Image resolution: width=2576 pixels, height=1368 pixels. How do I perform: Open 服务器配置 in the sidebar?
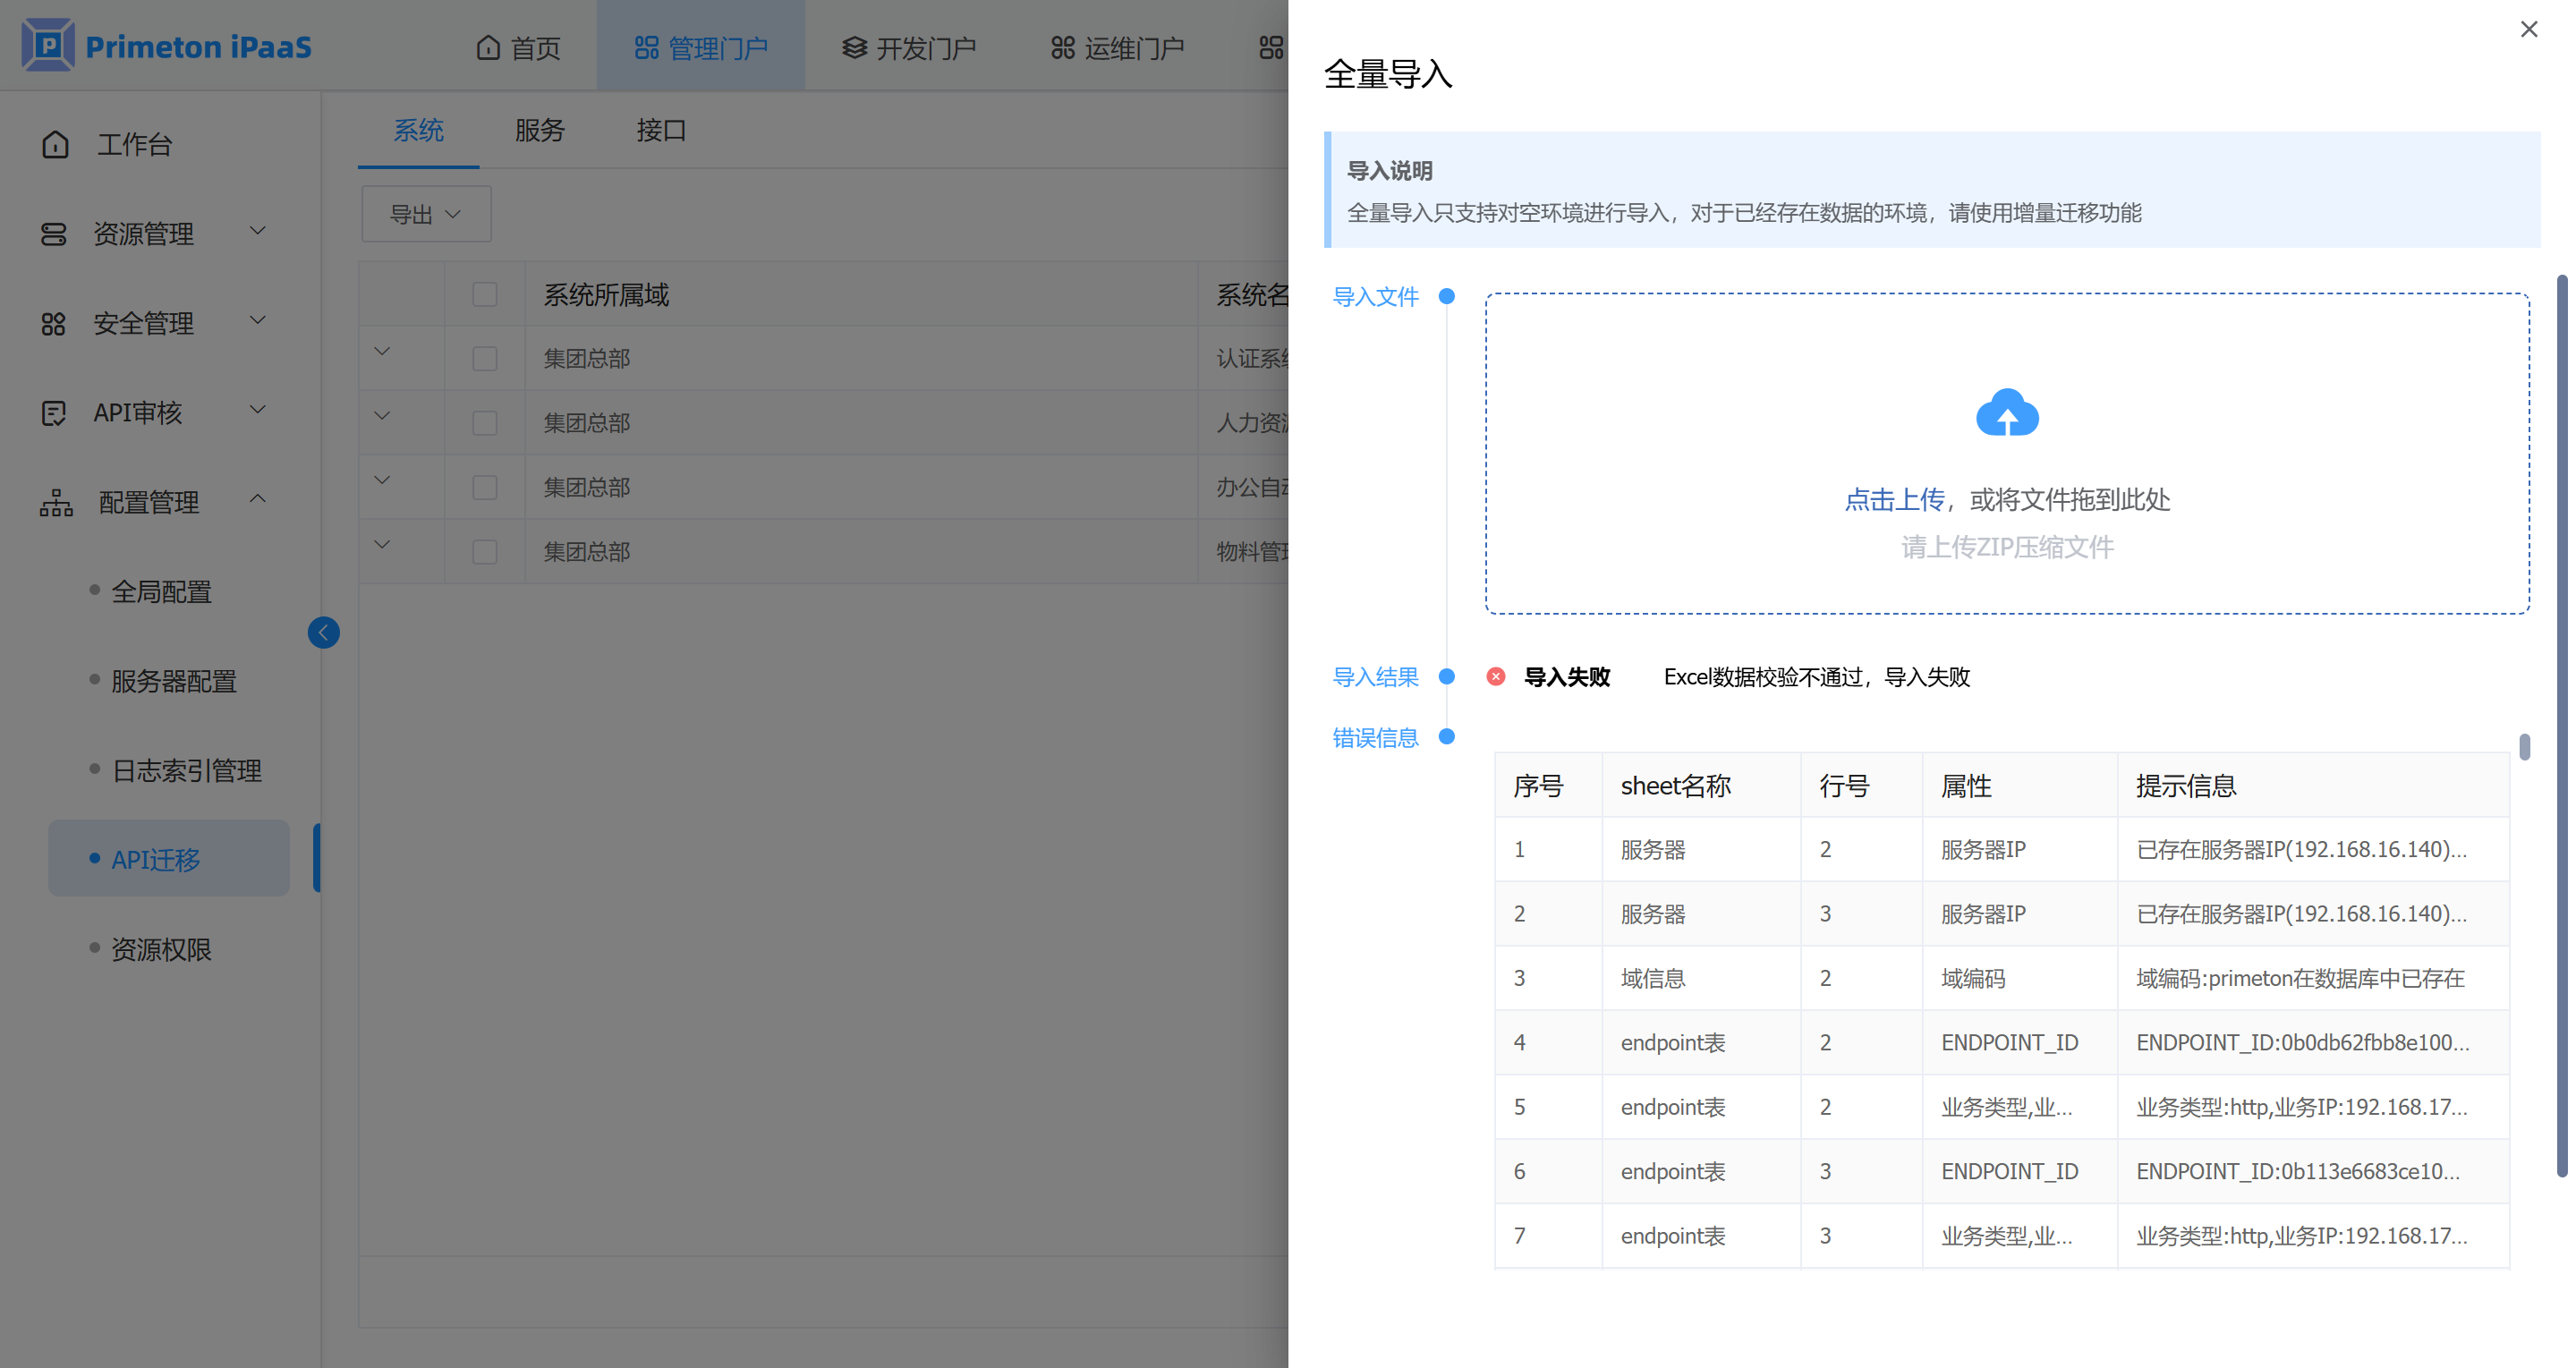point(174,681)
